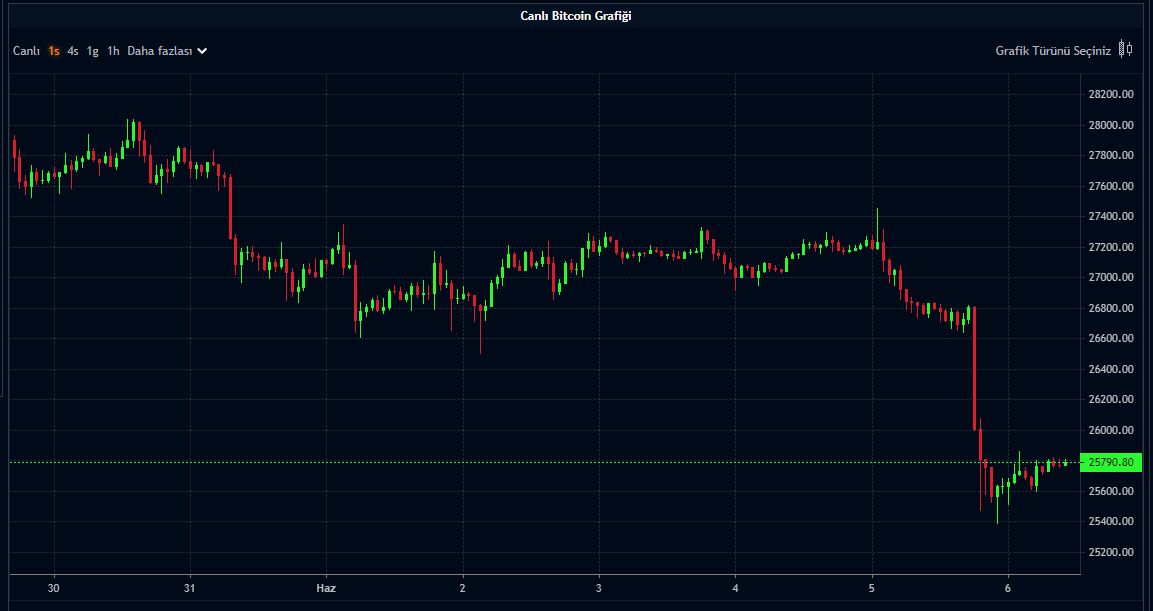Viewport: 1153px width, 611px height.
Task: Click the 31 label on date axis
Action: tap(189, 588)
